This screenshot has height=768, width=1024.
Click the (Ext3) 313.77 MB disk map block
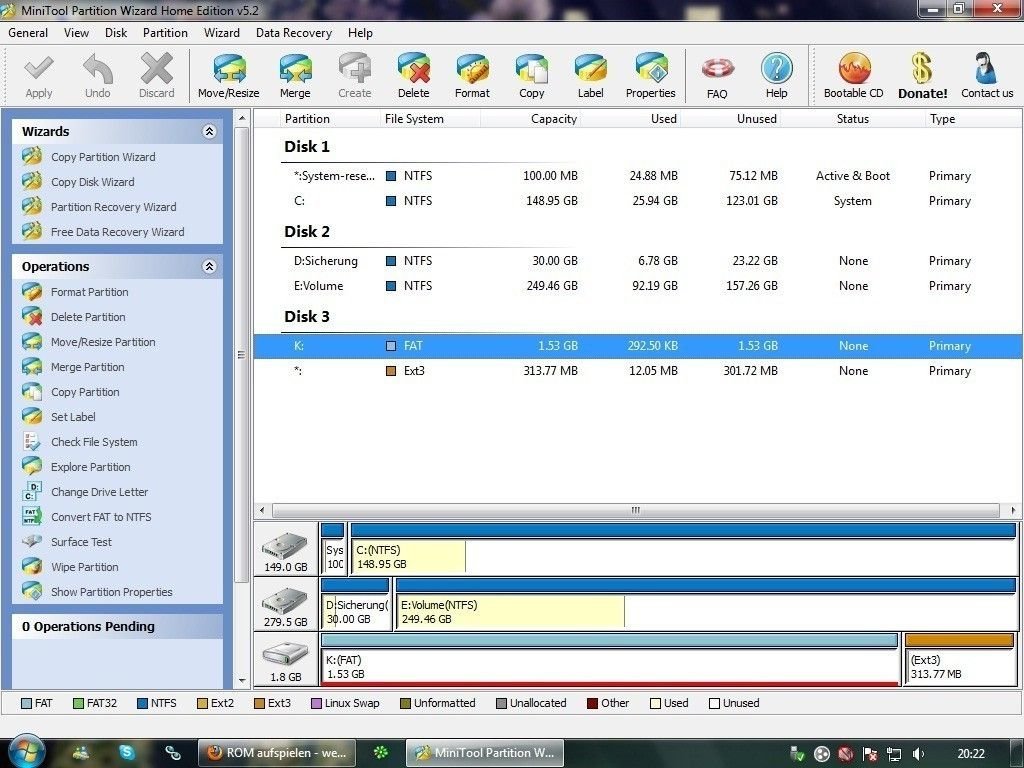(959, 659)
